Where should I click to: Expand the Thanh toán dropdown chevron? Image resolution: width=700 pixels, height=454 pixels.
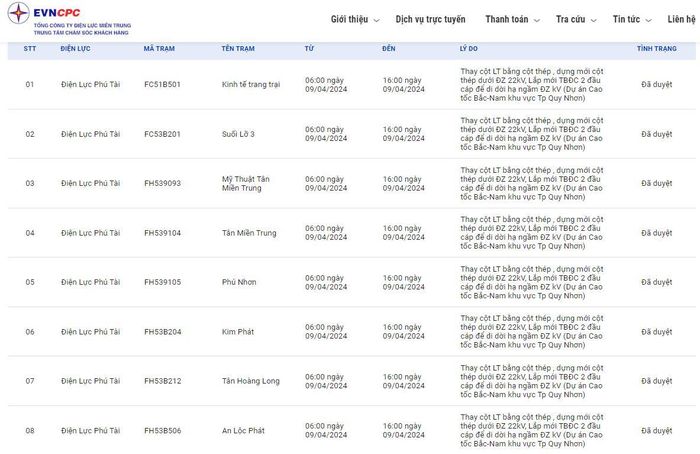(x=537, y=21)
